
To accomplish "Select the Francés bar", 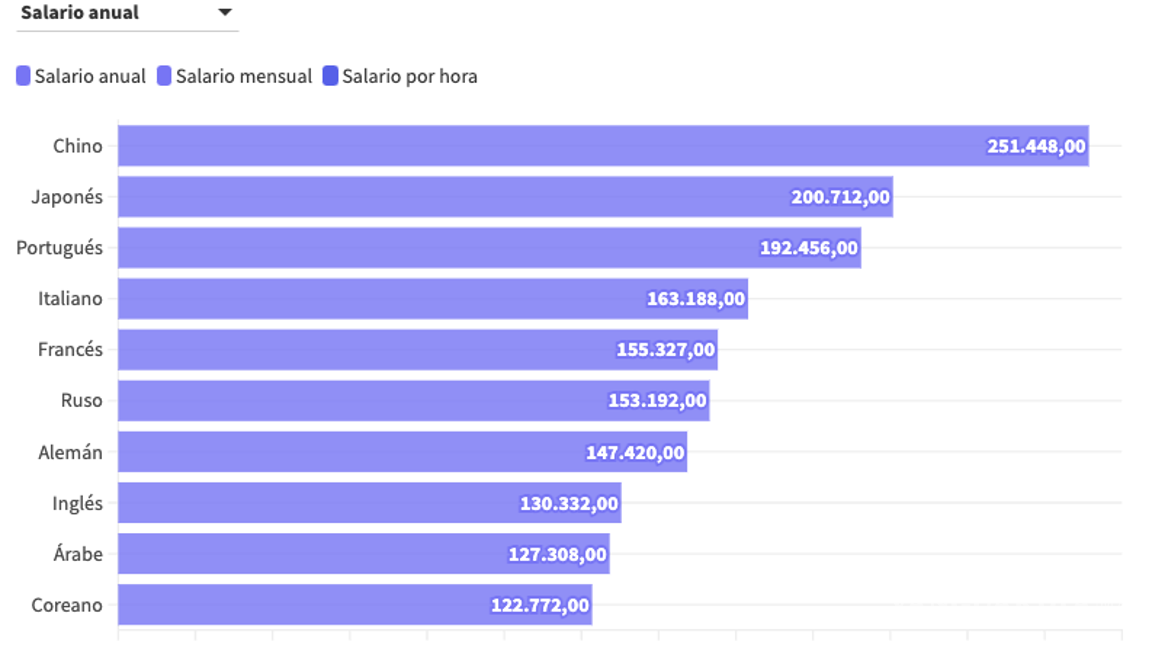I will click(x=360, y=350).
